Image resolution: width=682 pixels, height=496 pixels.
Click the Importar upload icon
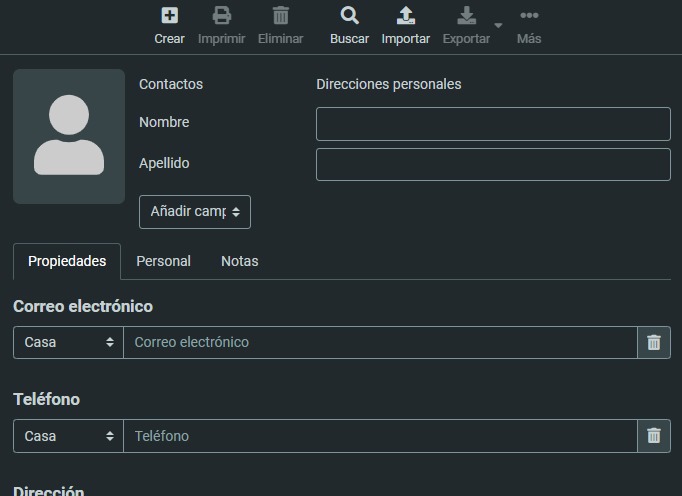coord(405,17)
